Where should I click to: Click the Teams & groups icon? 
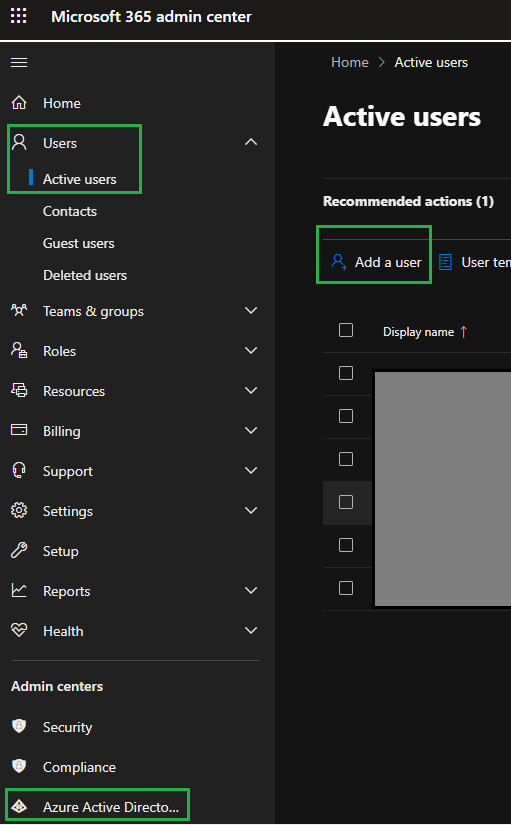click(x=19, y=310)
